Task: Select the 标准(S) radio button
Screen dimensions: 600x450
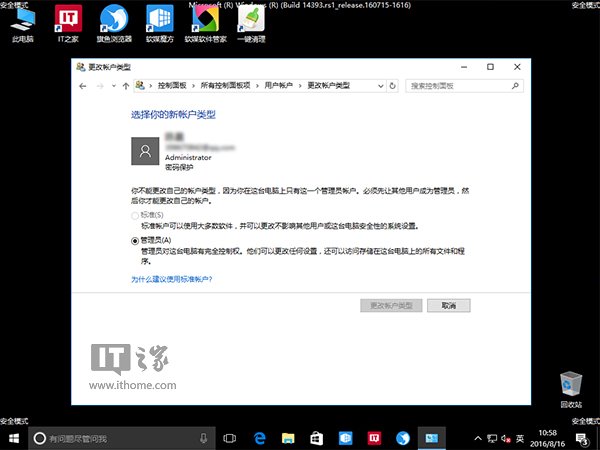Action: (136, 215)
